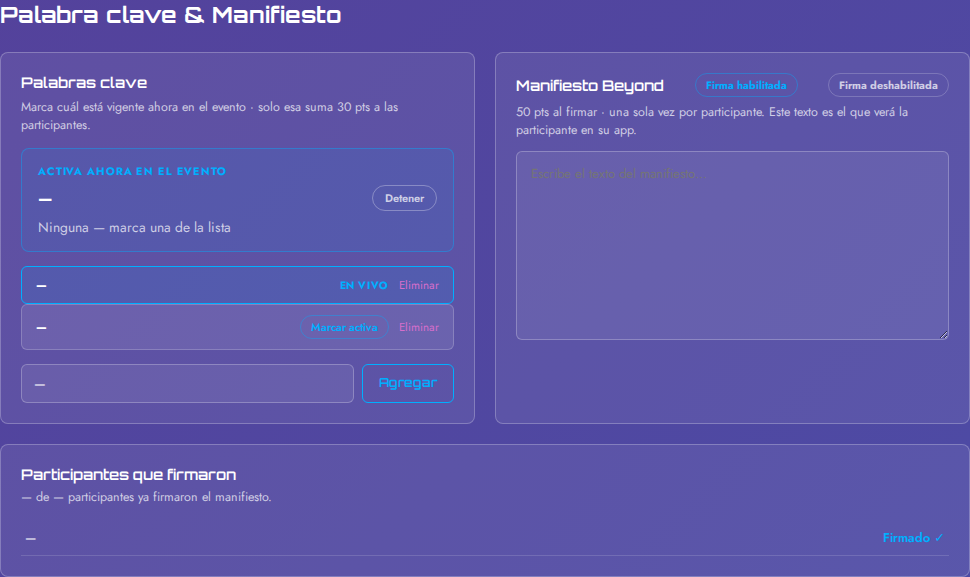
Task: Click inside the manifesto text area
Action: pyautogui.click(x=732, y=246)
